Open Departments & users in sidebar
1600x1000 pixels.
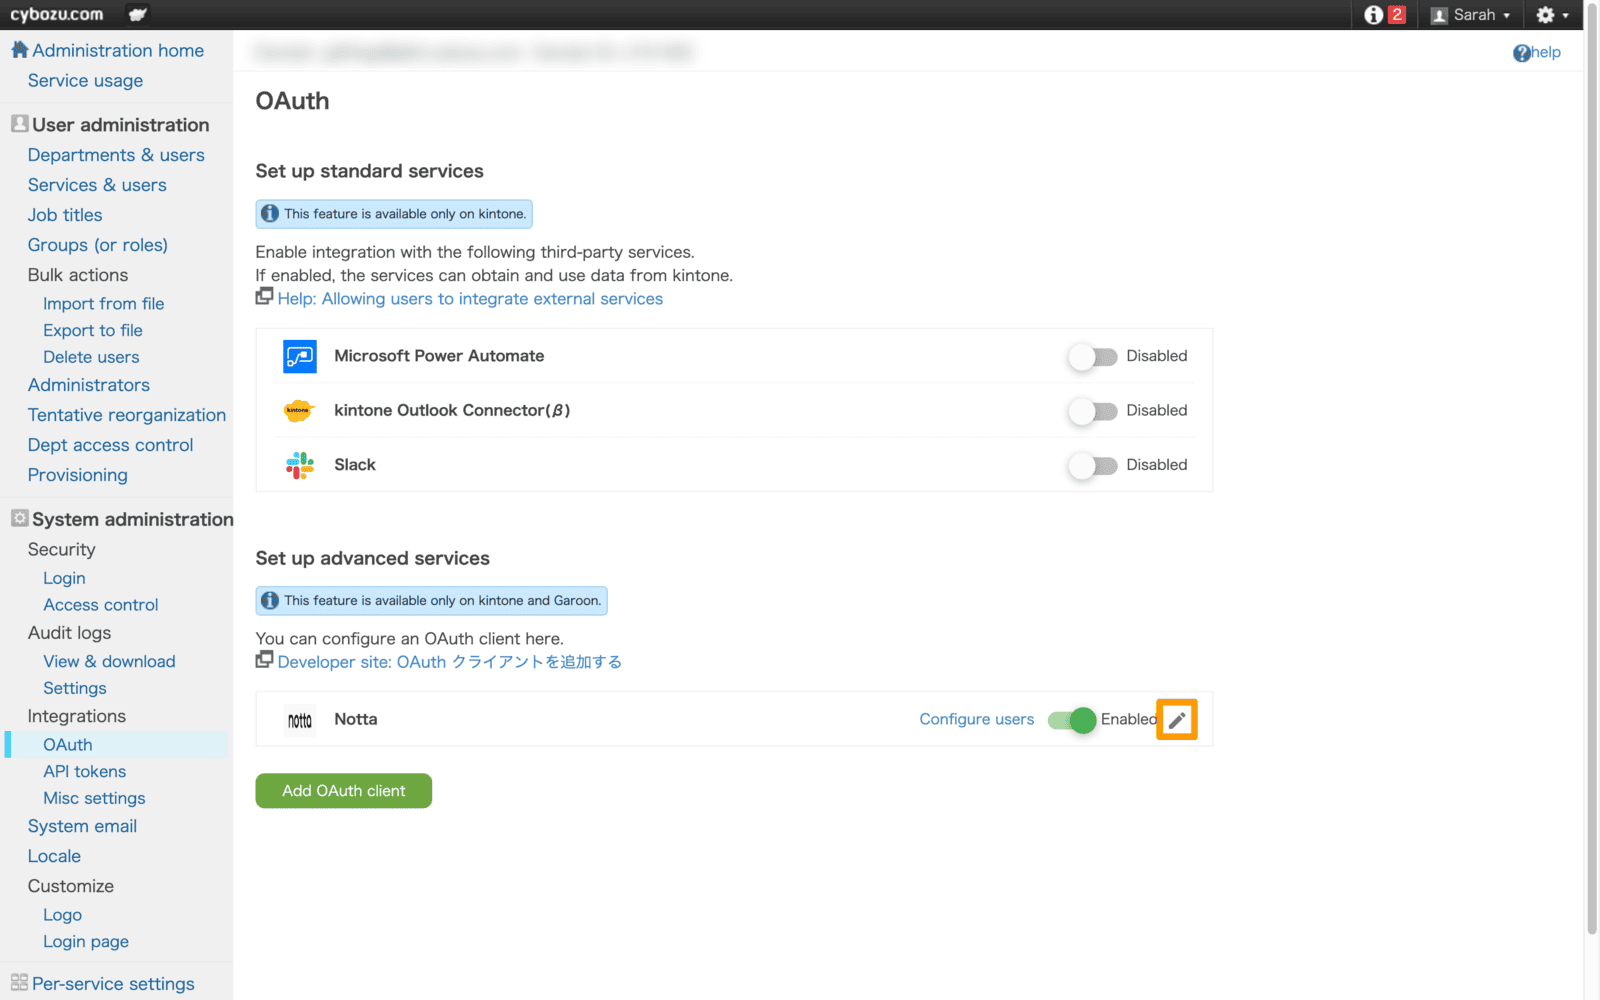tap(116, 155)
